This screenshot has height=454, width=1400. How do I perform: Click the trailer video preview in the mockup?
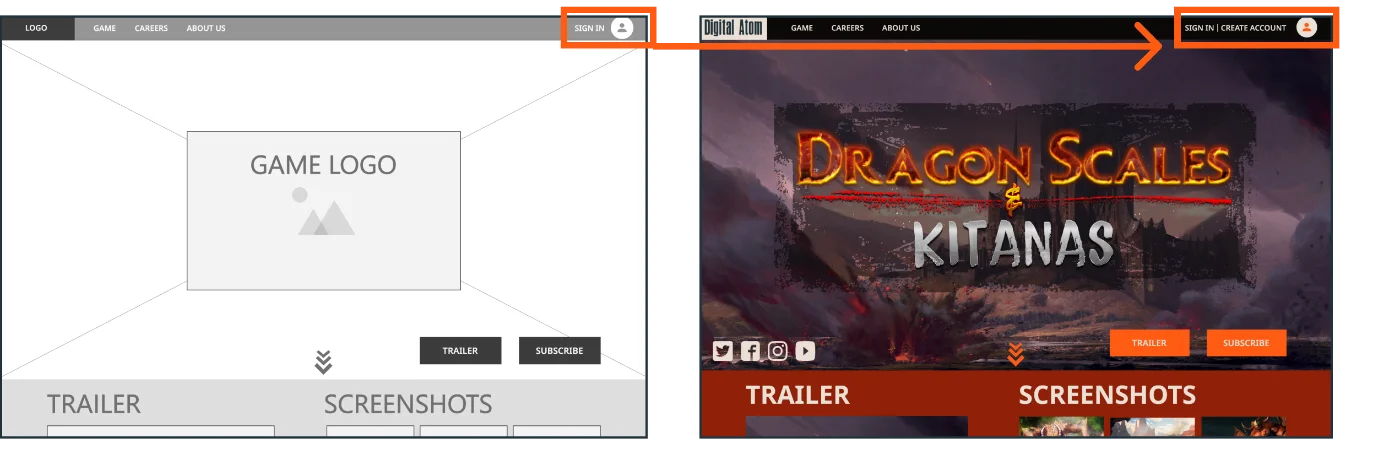click(x=857, y=427)
